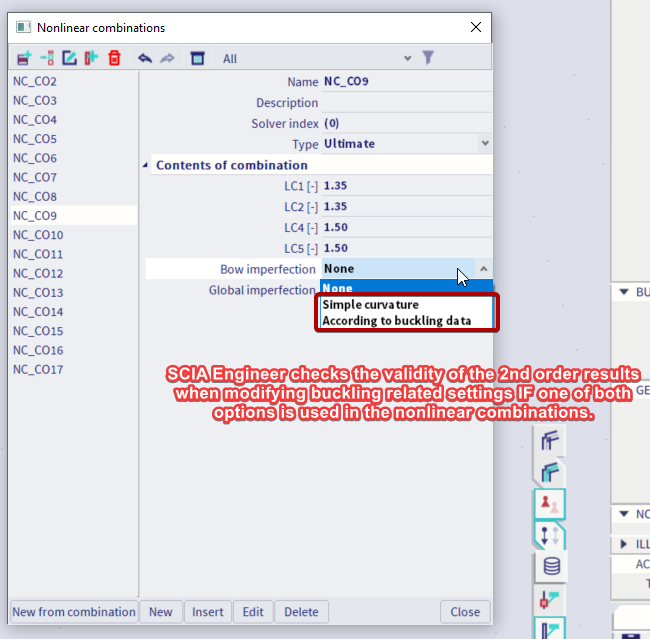
Task: Open the database stack icon in sidebar
Action: [x=551, y=566]
